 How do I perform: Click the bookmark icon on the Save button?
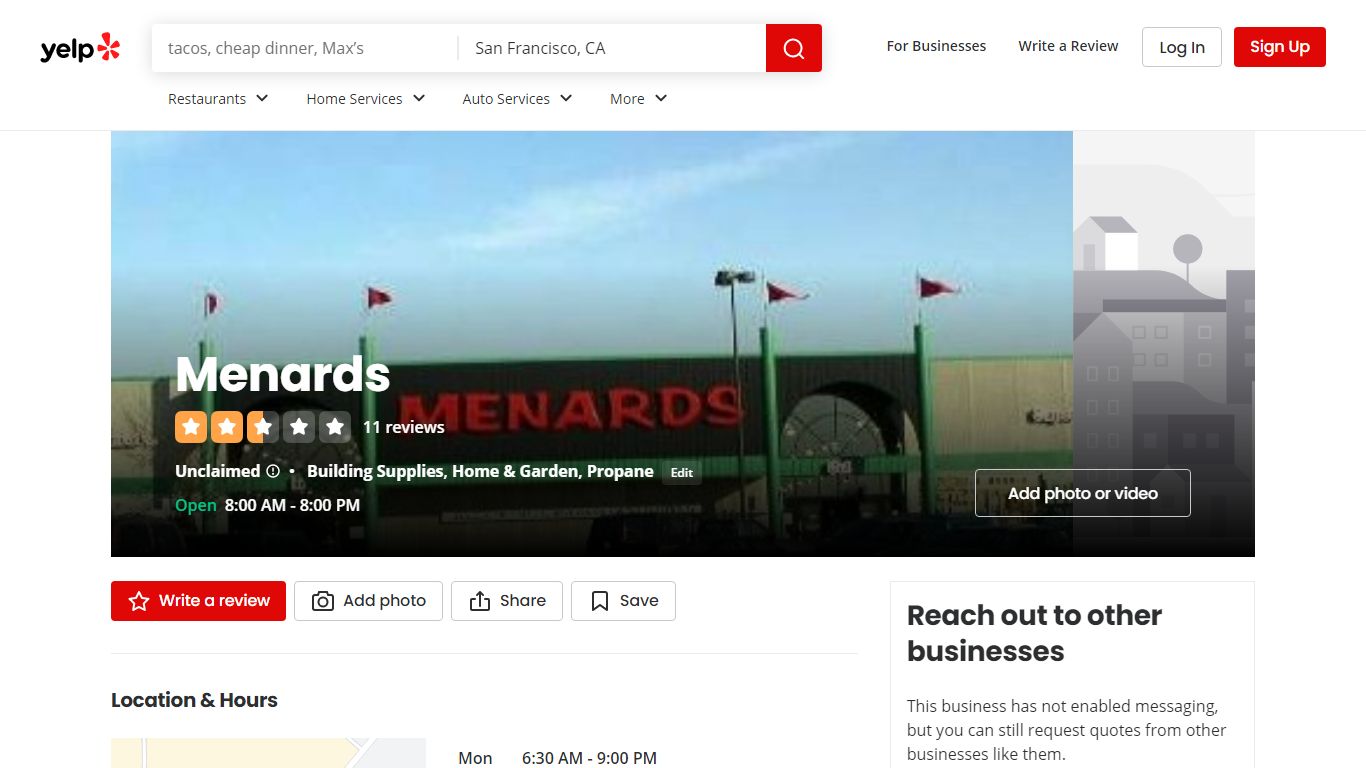point(600,601)
